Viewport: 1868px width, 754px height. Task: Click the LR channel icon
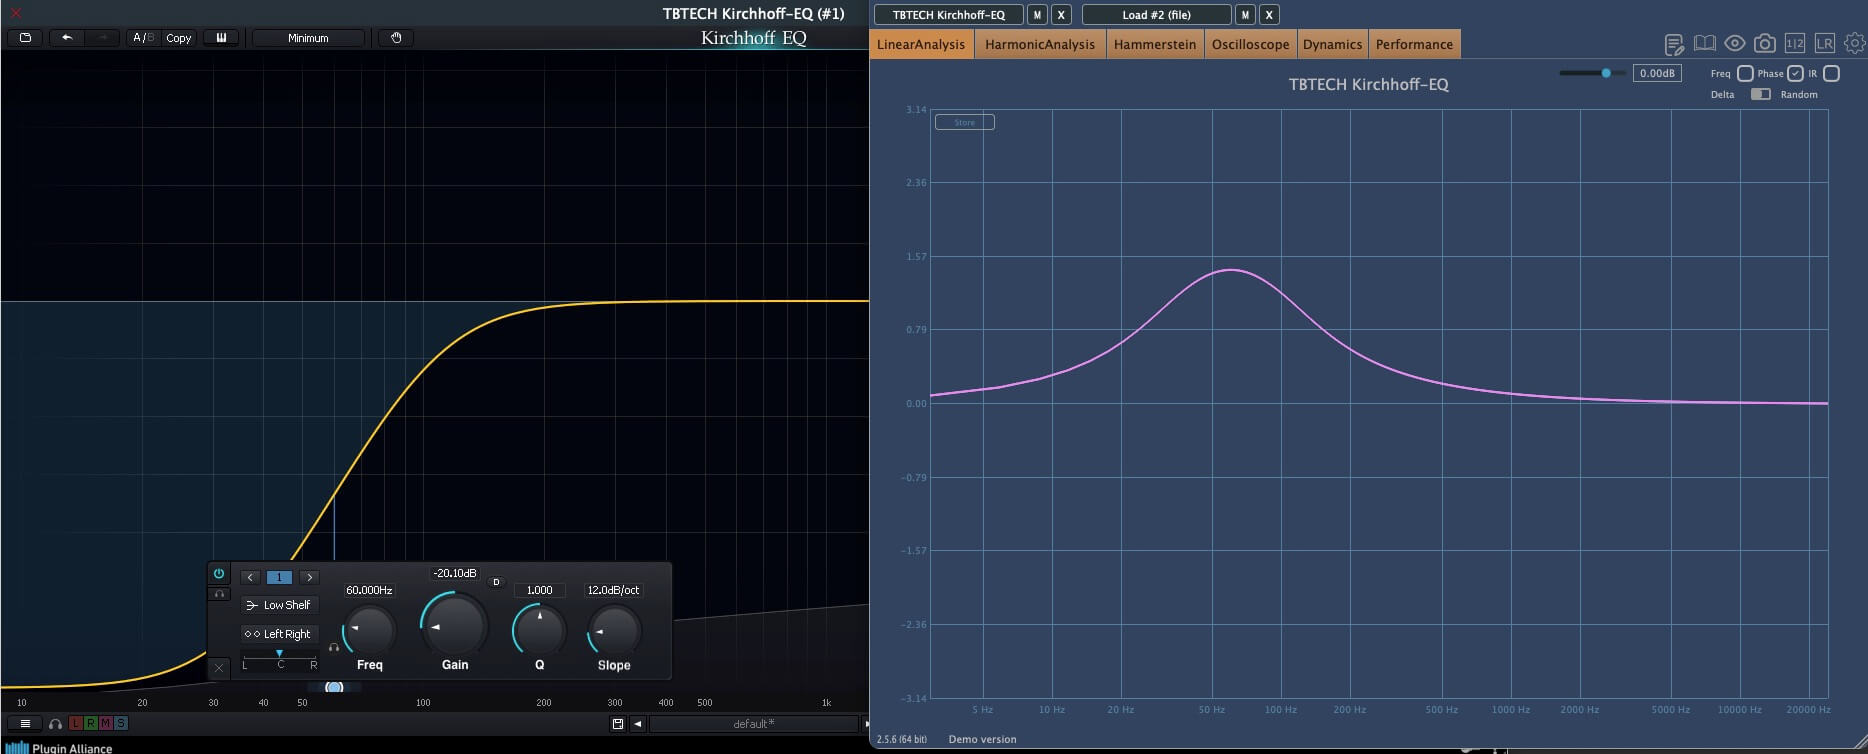(x=1825, y=43)
